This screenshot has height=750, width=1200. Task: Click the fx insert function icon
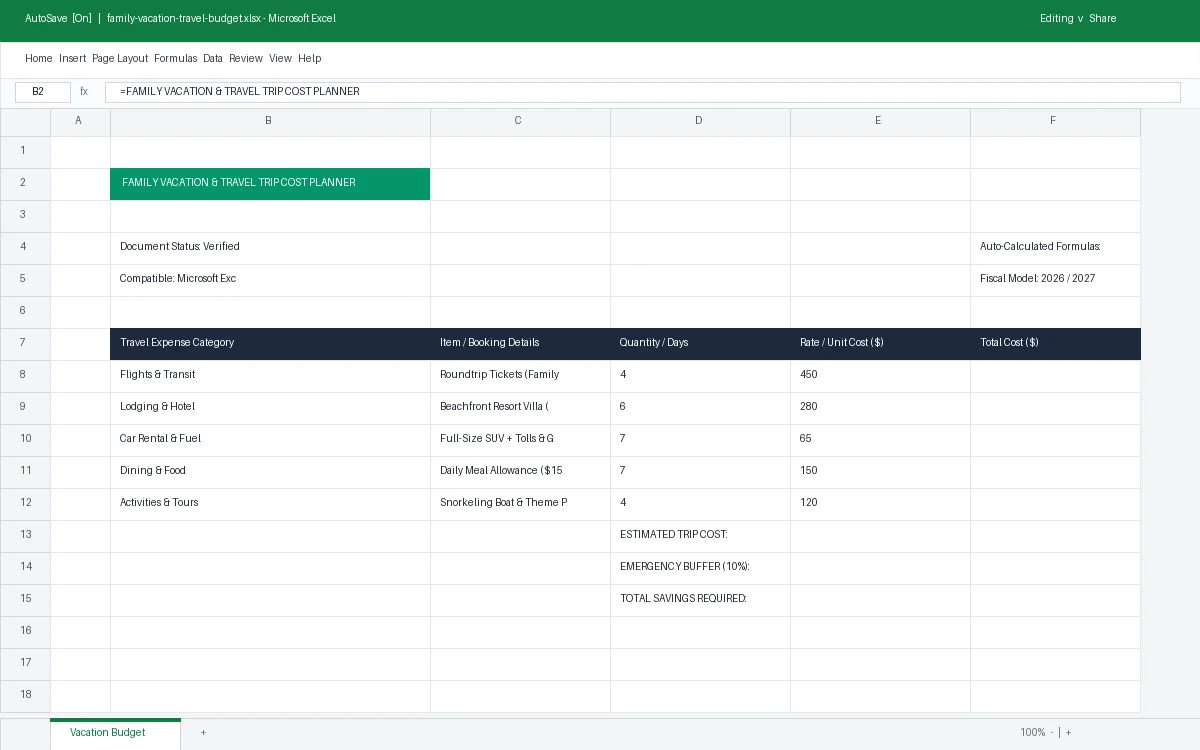pos(84,92)
